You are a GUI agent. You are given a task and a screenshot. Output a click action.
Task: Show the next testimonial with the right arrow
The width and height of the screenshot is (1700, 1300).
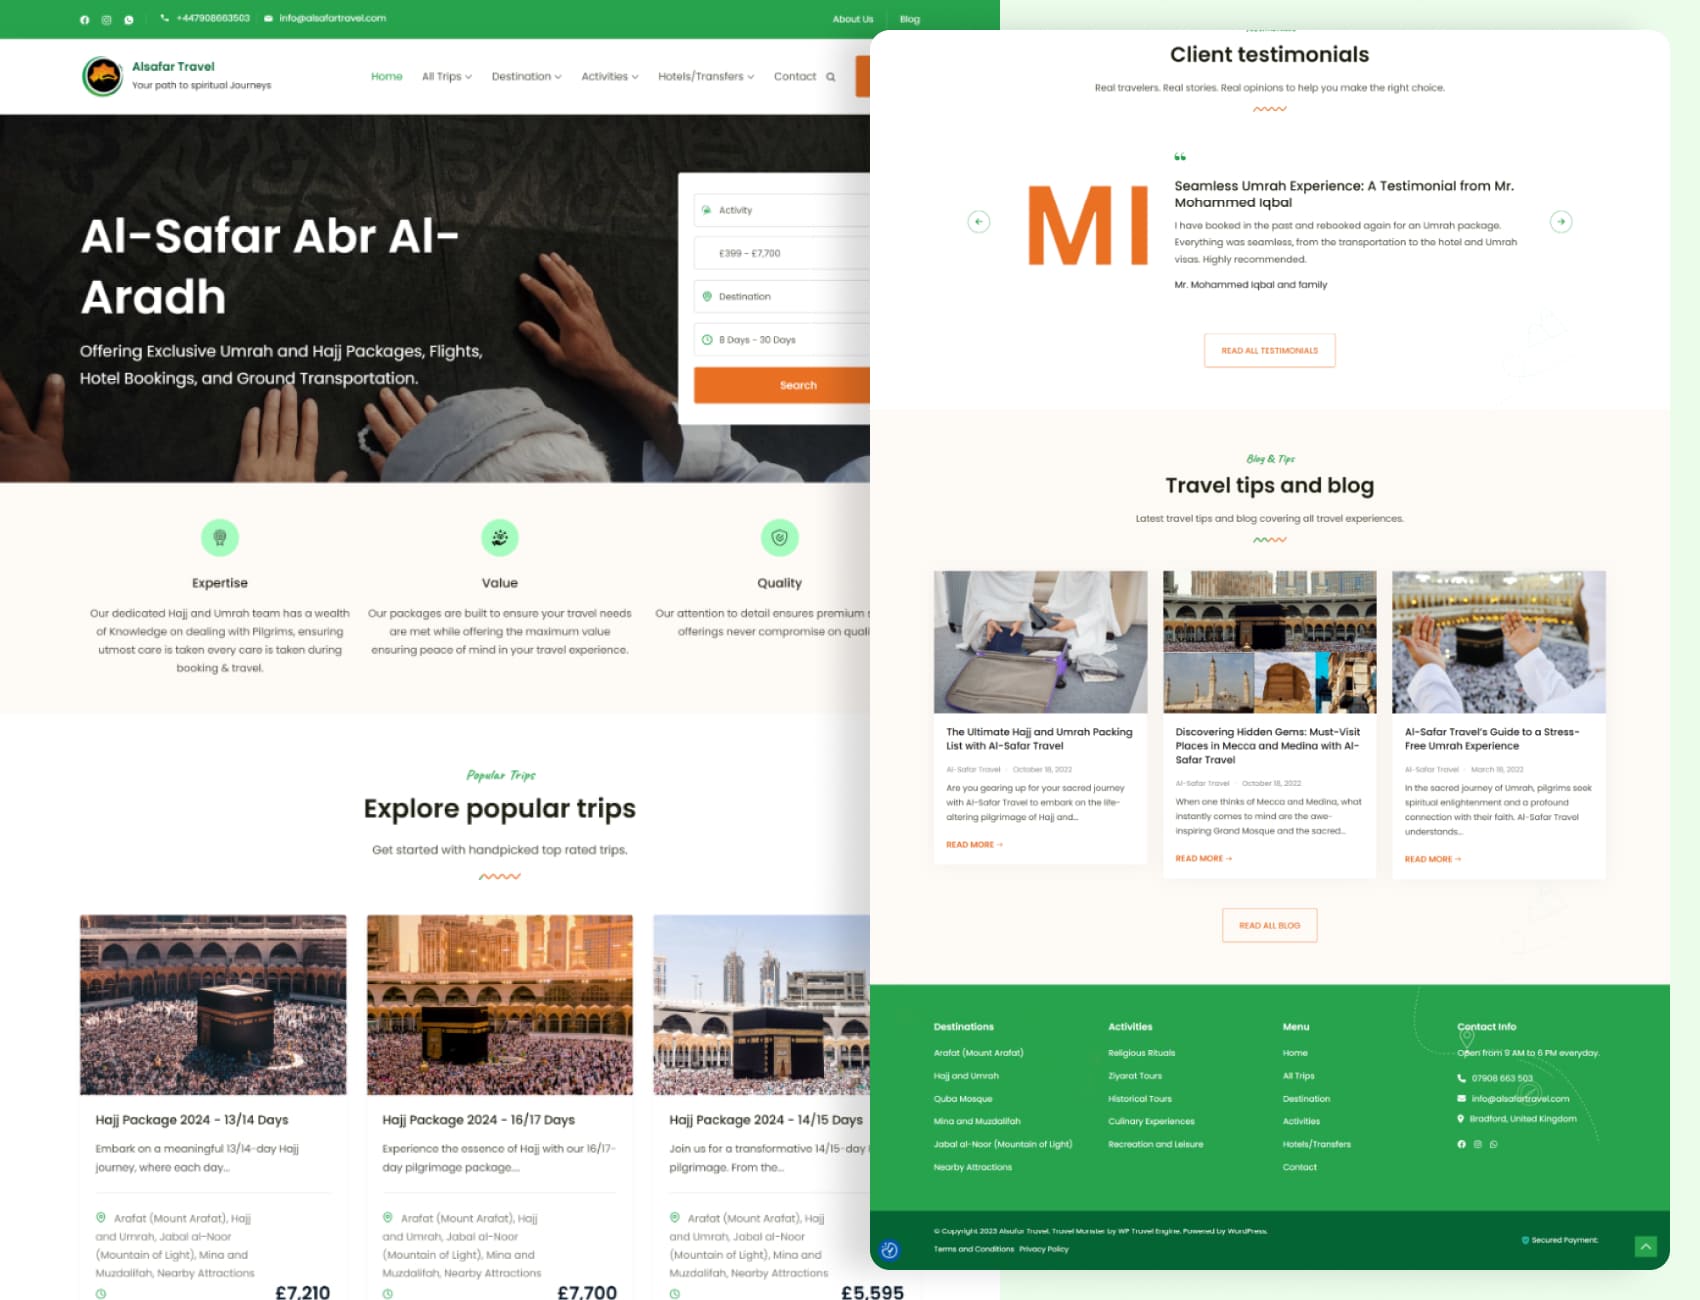(x=1561, y=222)
